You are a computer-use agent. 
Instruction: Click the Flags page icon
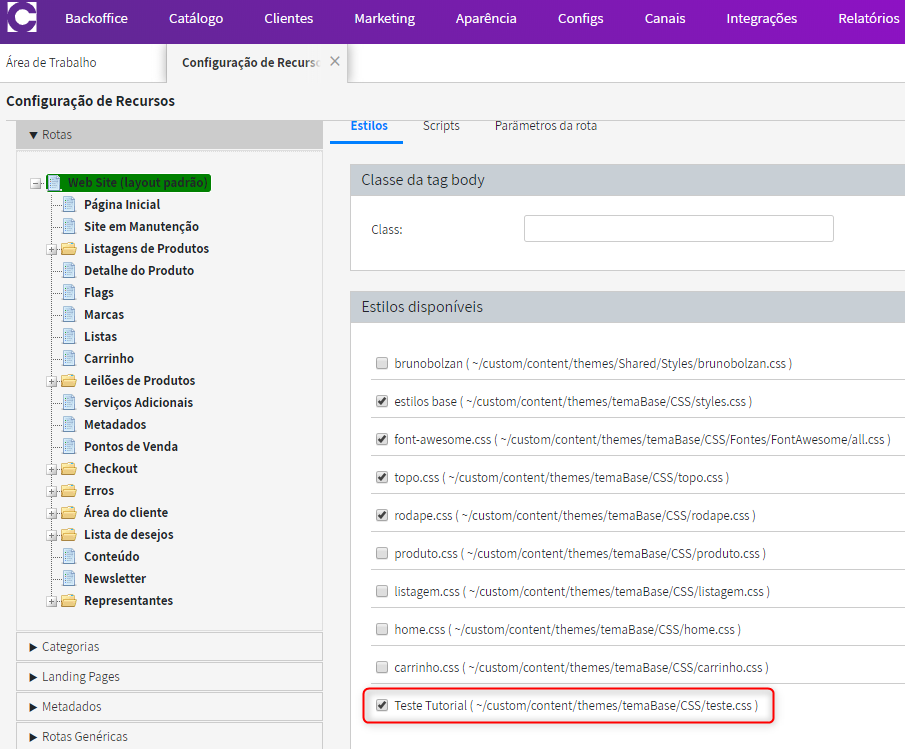coord(69,293)
